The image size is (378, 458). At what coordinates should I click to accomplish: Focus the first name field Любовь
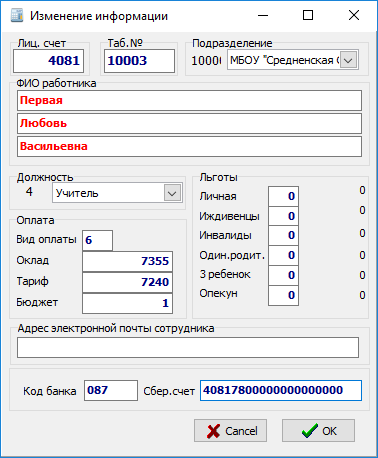coord(189,123)
